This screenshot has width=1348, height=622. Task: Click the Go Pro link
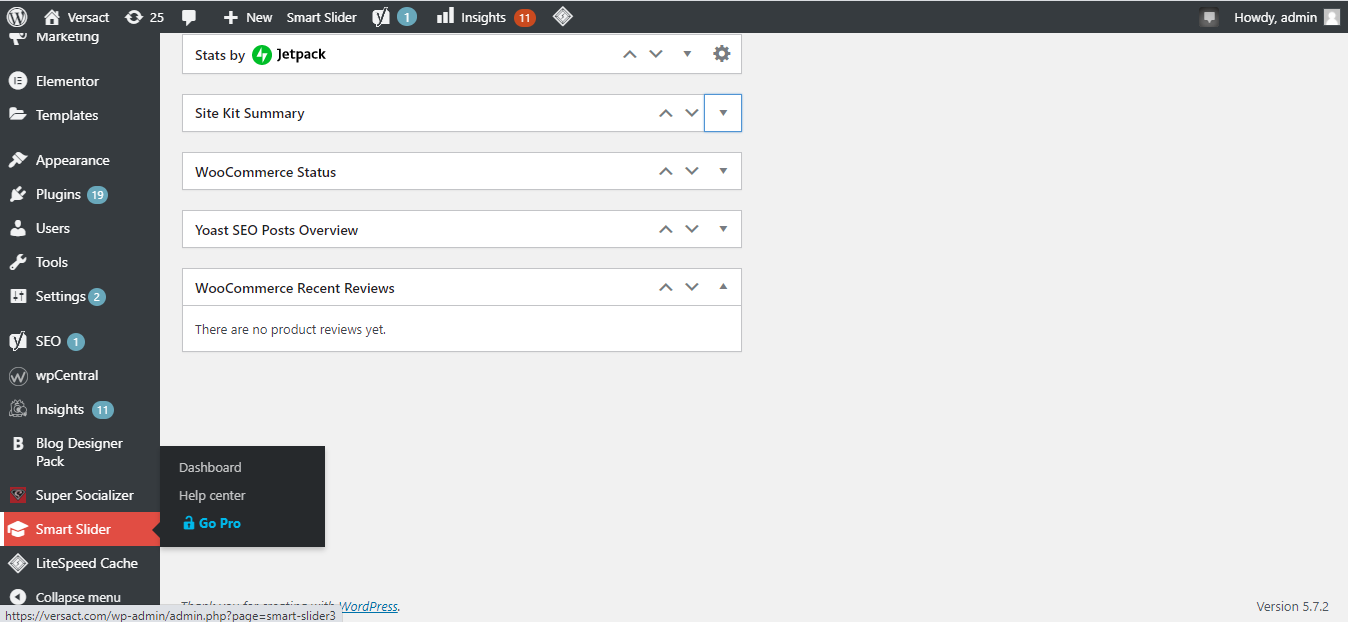(x=212, y=523)
